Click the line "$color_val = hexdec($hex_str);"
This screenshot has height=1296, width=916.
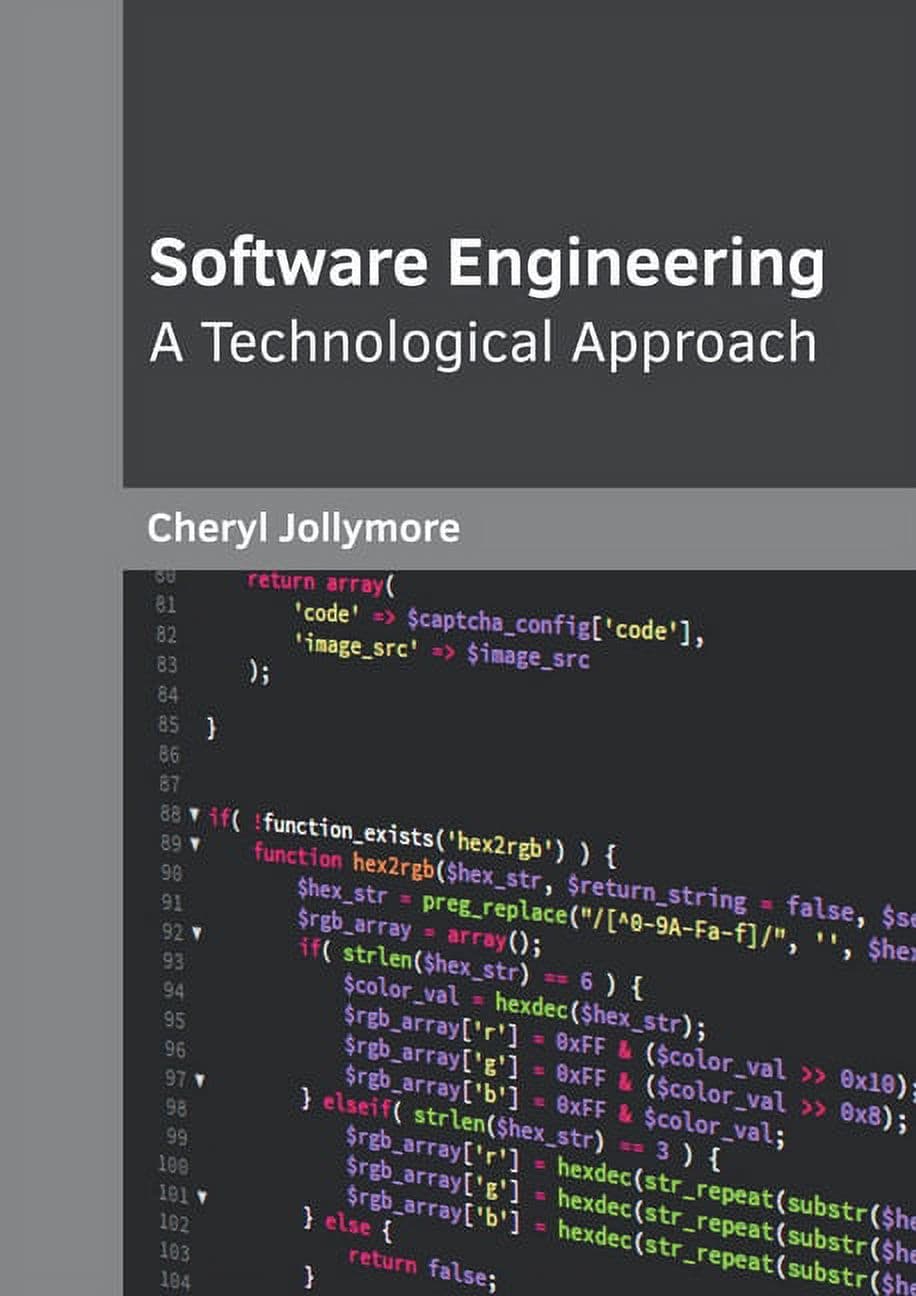tap(524, 1005)
